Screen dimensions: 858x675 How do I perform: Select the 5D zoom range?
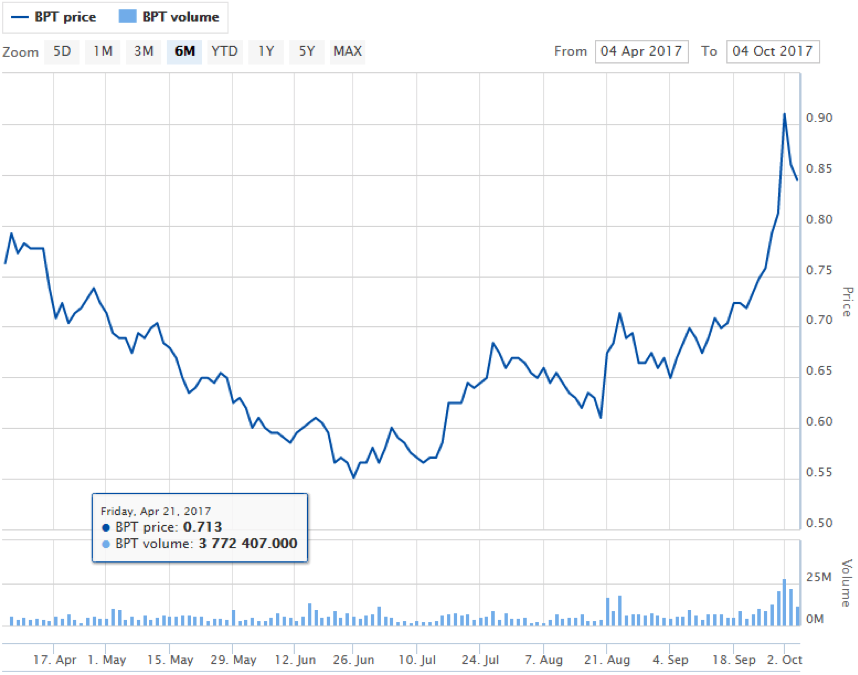(62, 51)
